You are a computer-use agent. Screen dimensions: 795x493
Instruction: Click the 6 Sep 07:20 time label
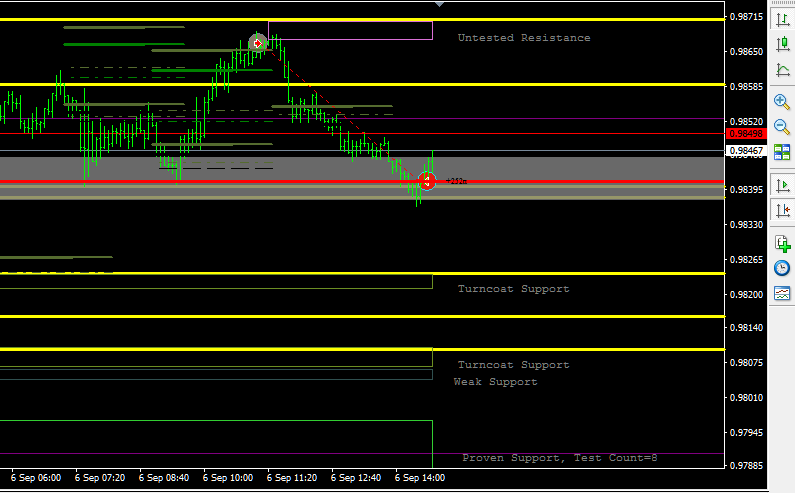pyautogui.click(x=100, y=478)
